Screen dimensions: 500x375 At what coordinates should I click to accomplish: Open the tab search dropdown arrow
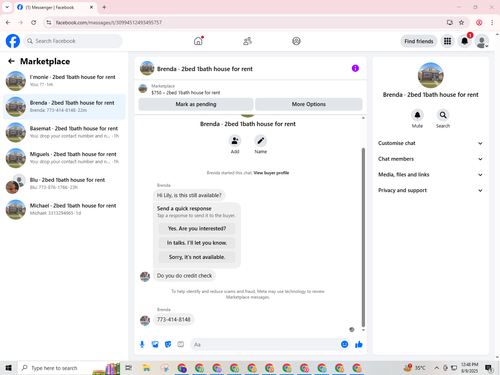click(7, 7)
